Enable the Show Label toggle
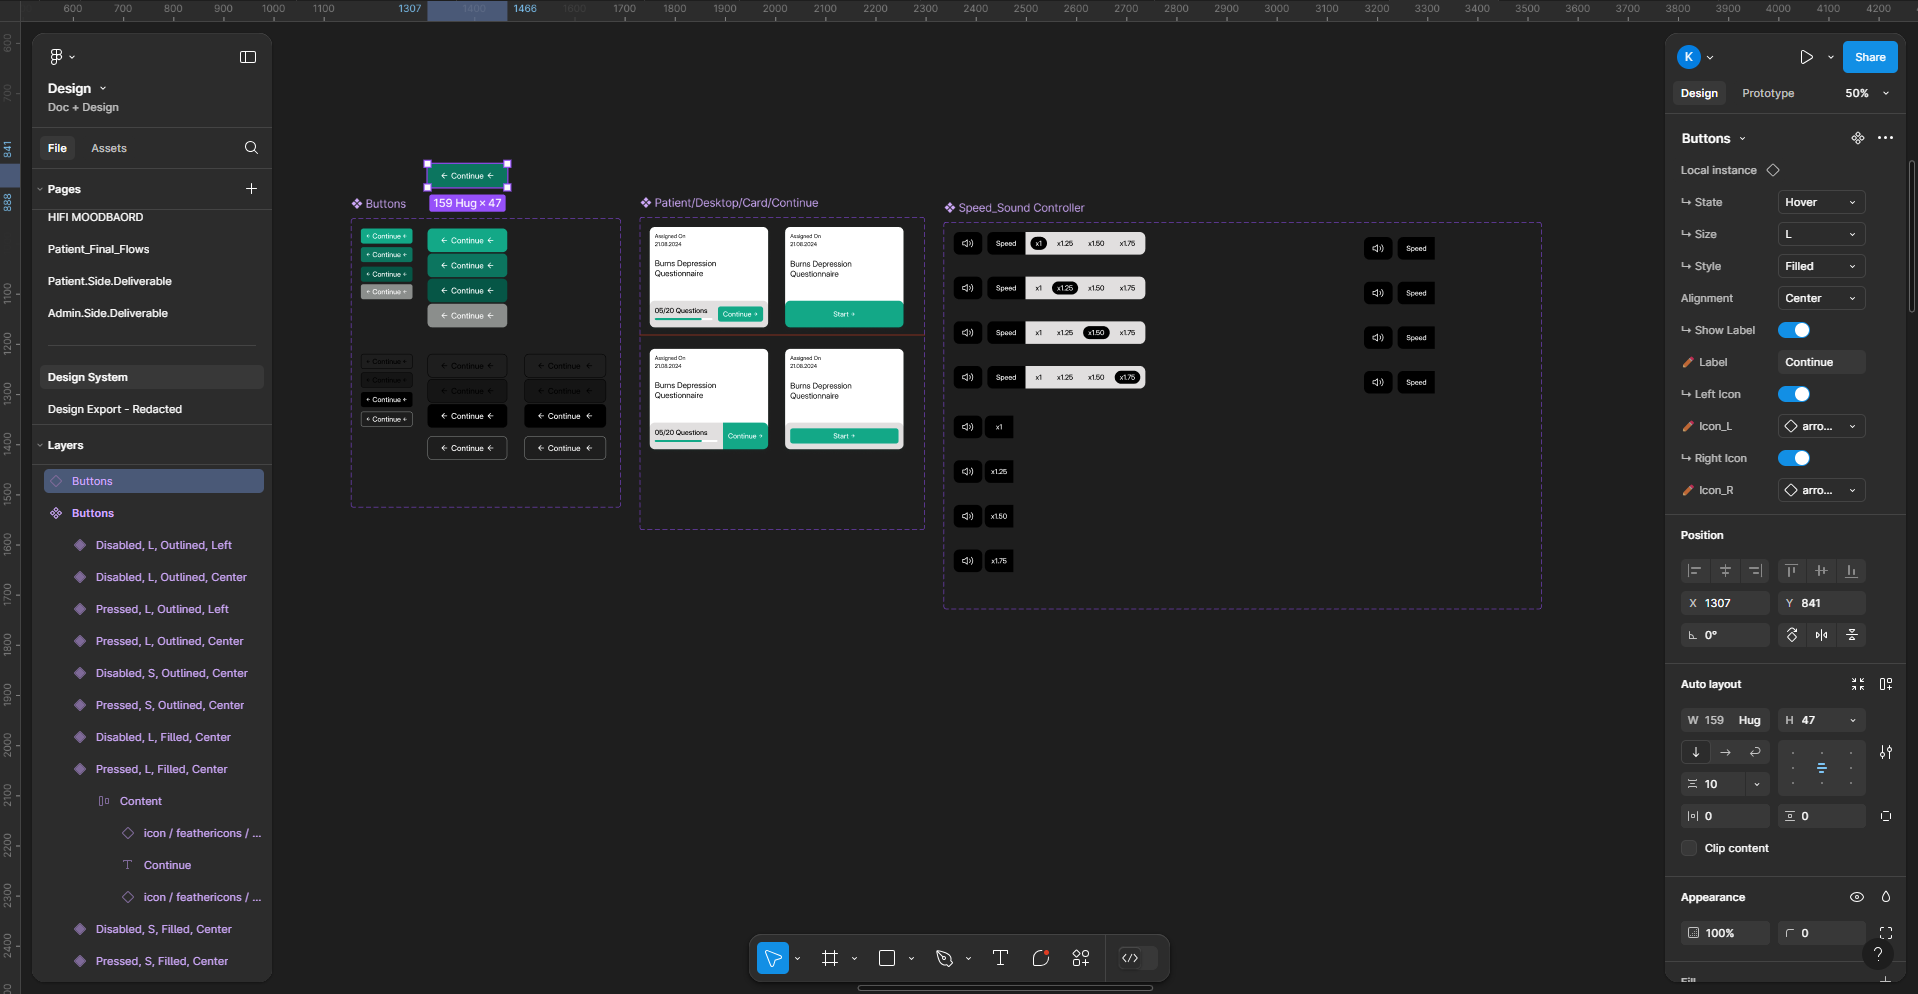 click(x=1795, y=329)
